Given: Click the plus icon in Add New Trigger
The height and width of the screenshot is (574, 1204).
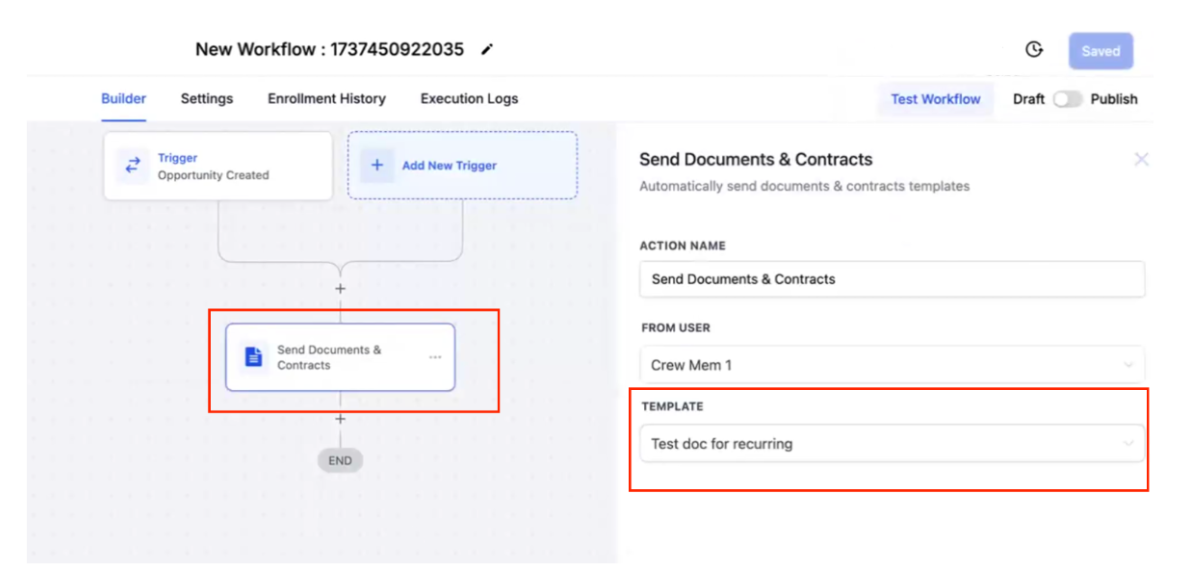Looking at the screenshot, I should tap(377, 165).
